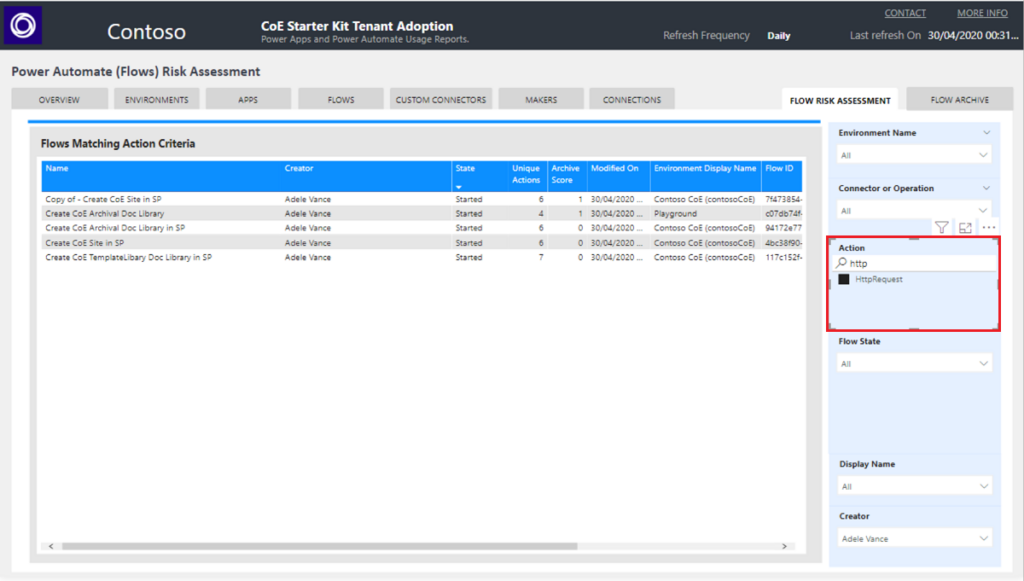Open the Connector or Operation All dropdown
The image size is (1024, 581).
tap(914, 211)
